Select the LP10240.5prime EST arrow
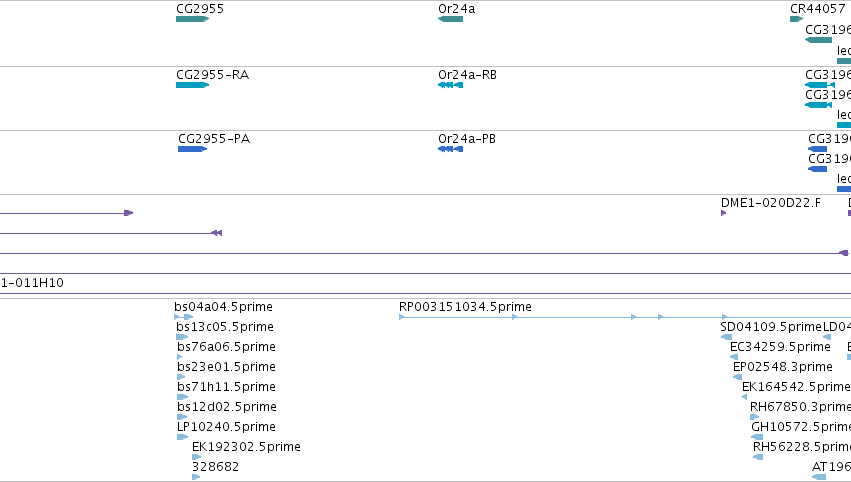The width and height of the screenshot is (851, 482). tap(182, 437)
